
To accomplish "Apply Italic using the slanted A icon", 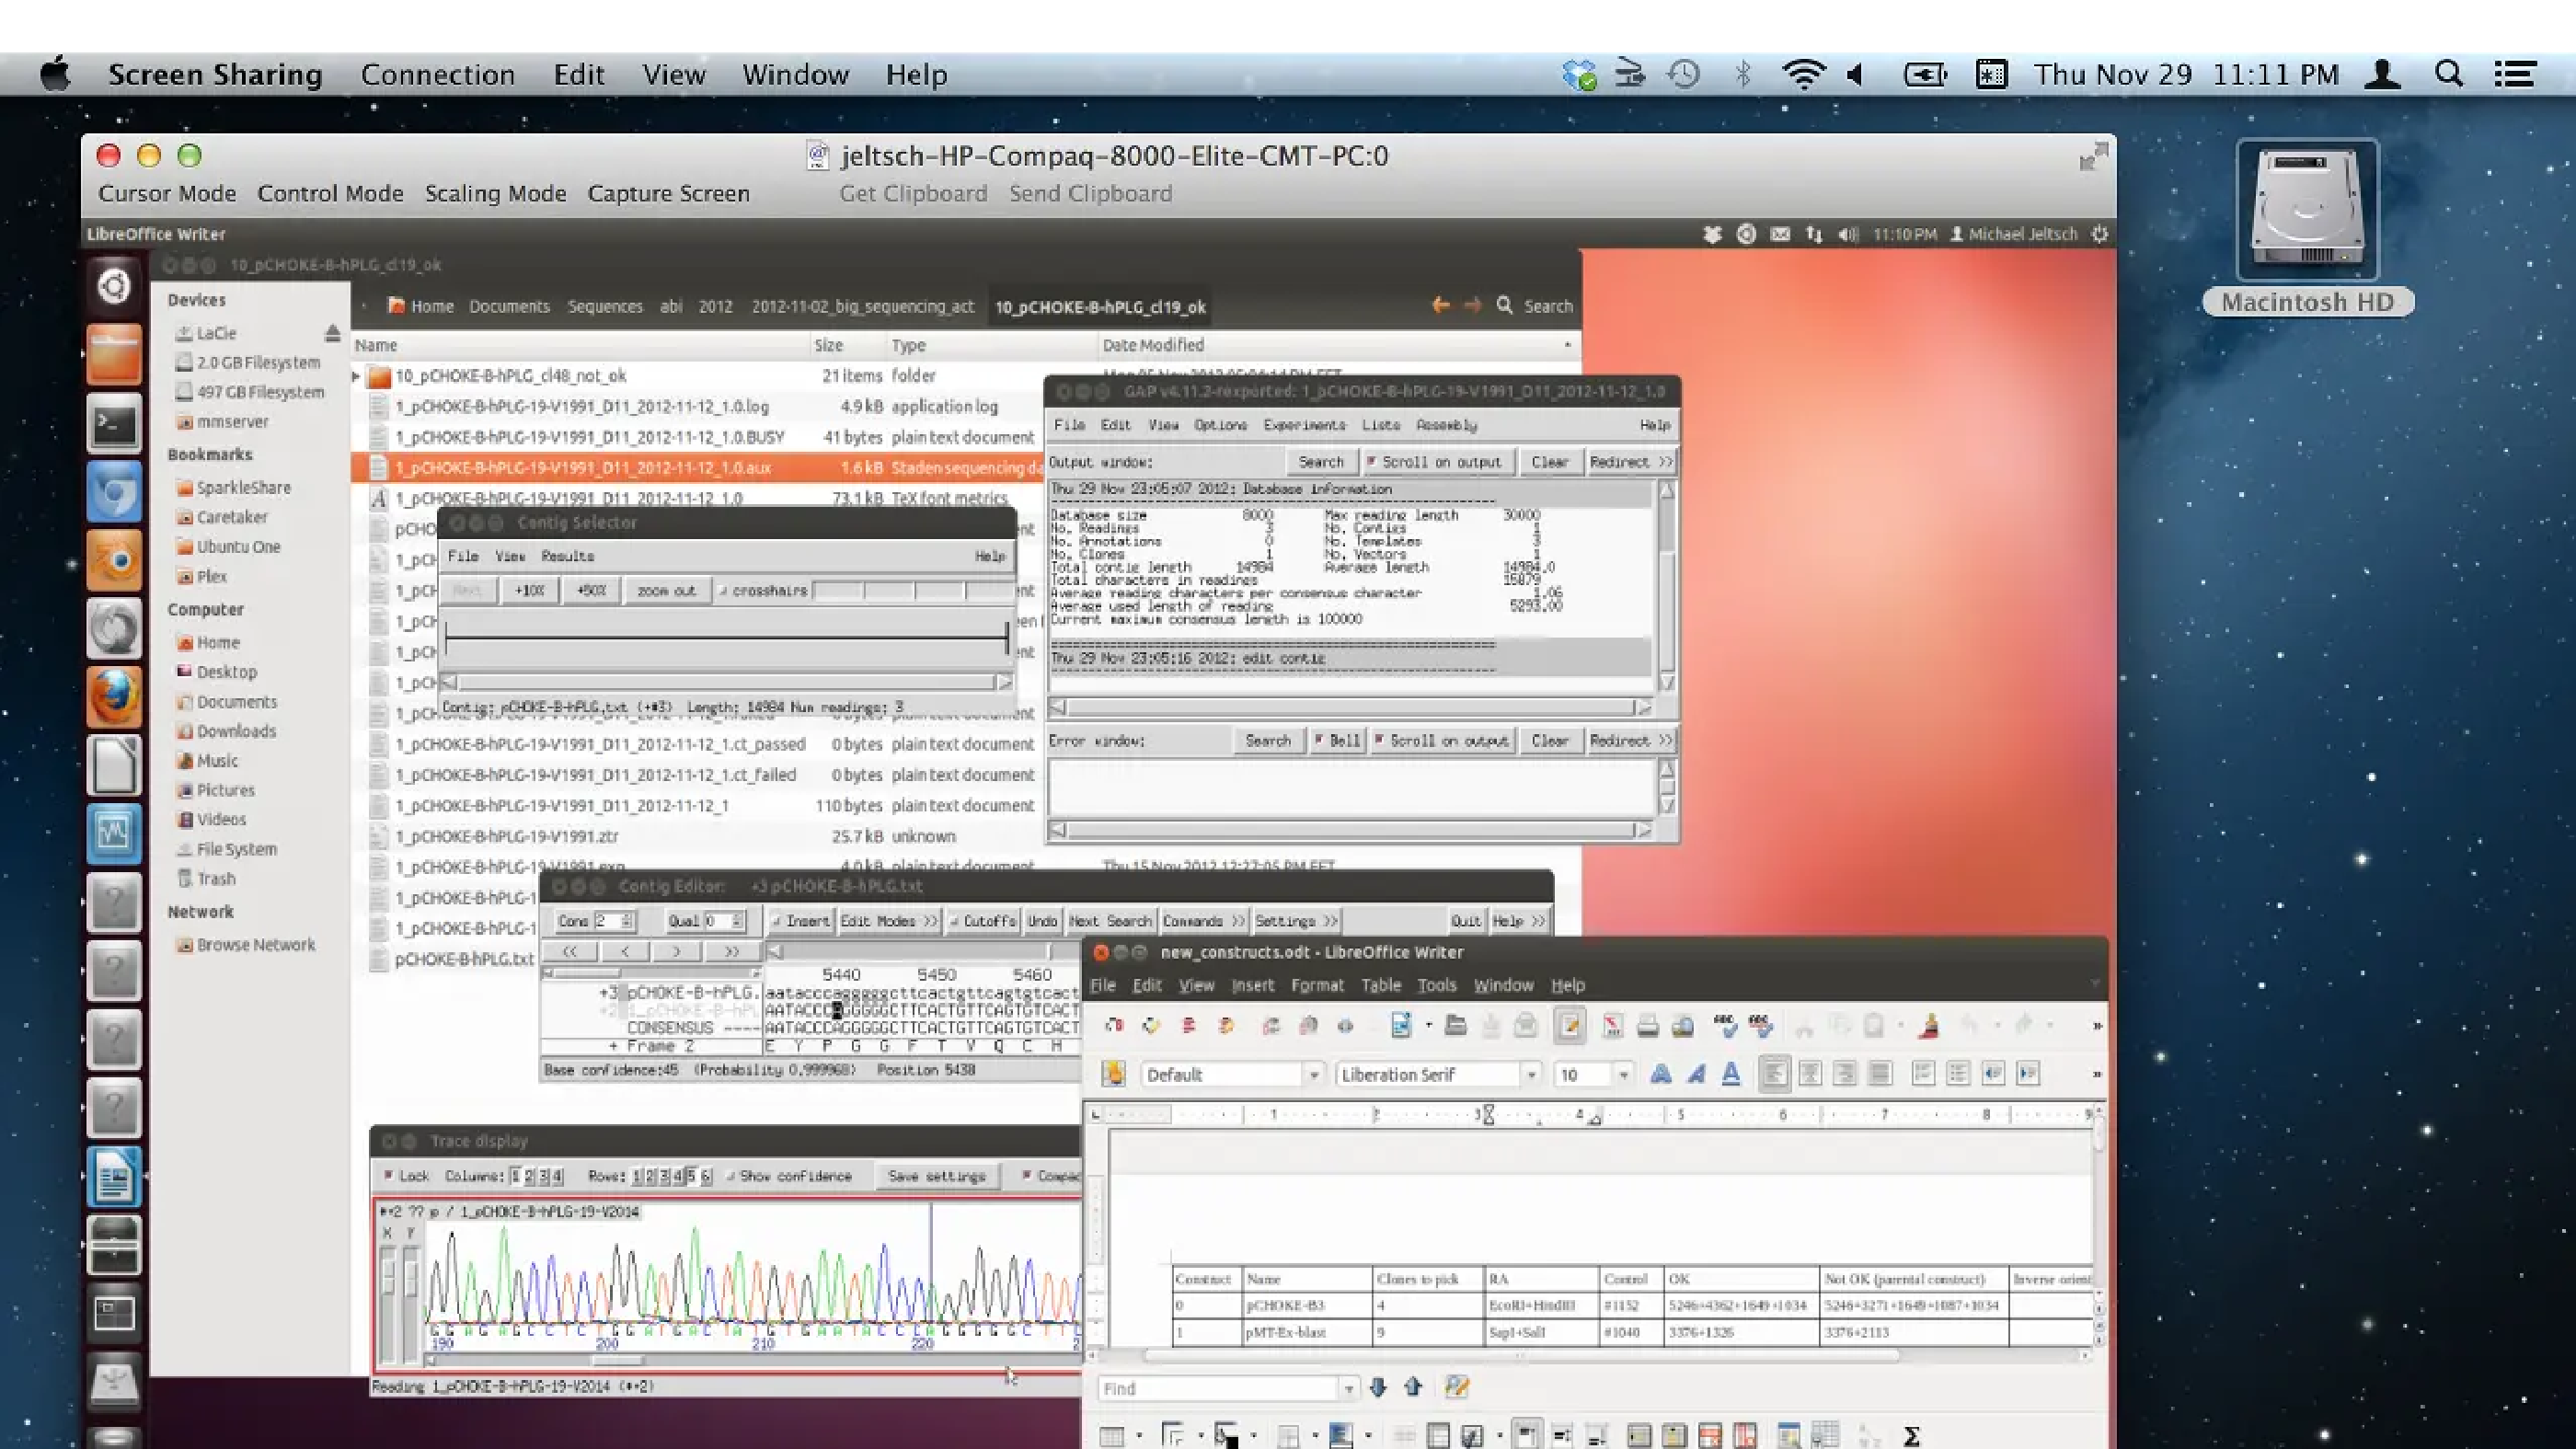I will click(1696, 1074).
